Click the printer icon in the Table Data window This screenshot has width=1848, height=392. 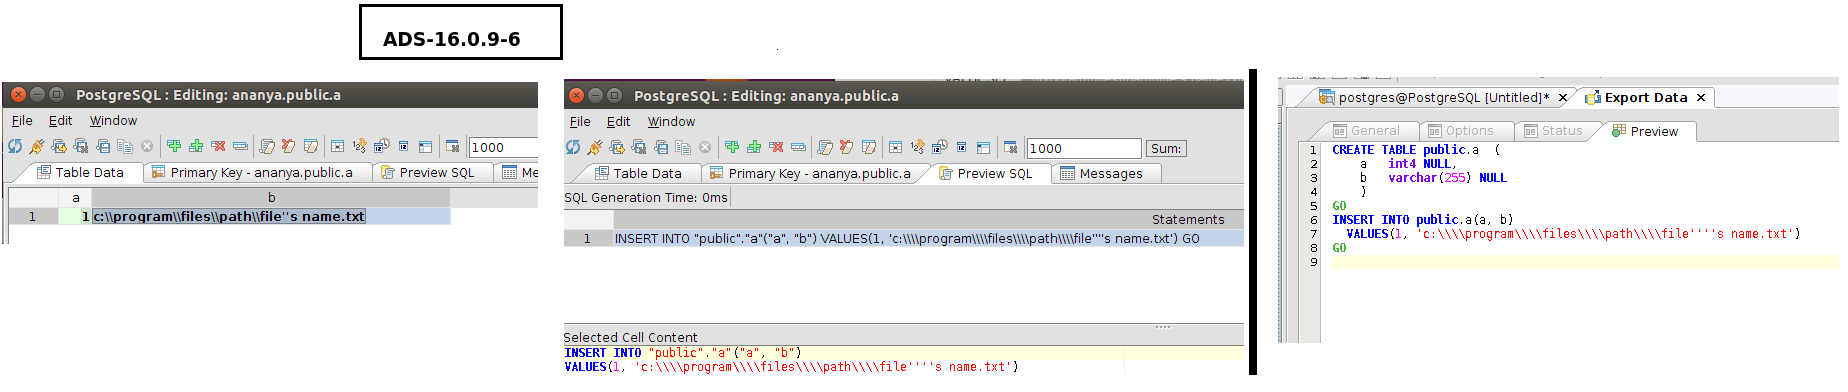[x=103, y=146]
